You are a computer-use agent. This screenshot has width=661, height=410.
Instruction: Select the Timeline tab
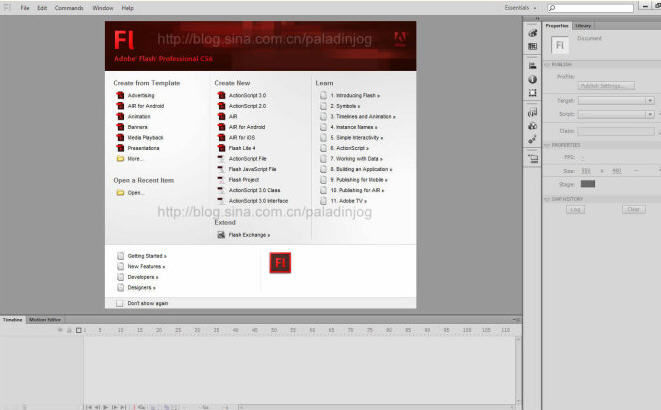pyautogui.click(x=12, y=320)
